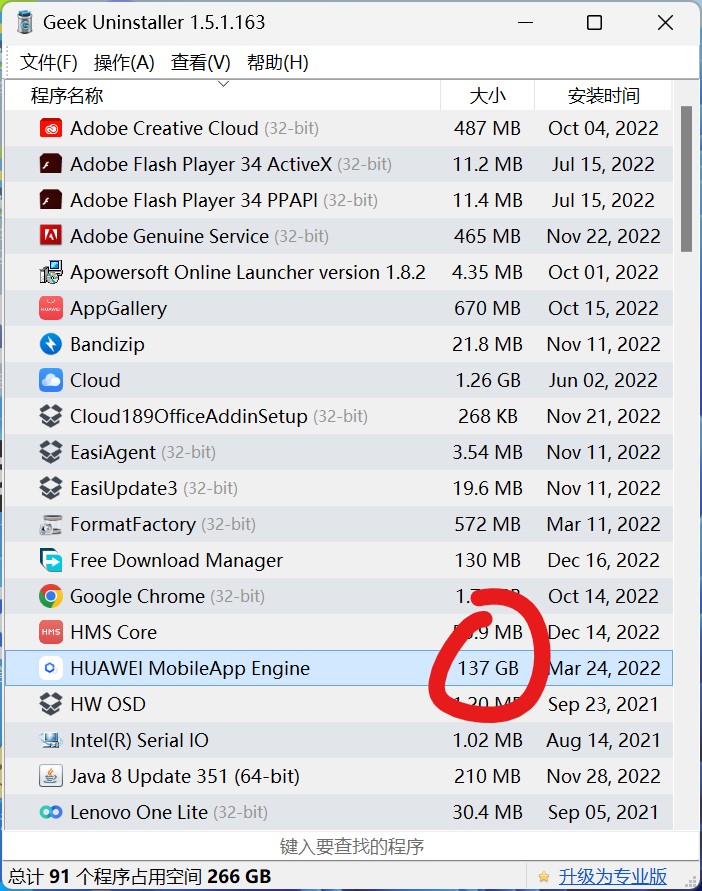Click the HUAWEI MobileApp Engine icon
702x891 pixels.
(x=51, y=668)
